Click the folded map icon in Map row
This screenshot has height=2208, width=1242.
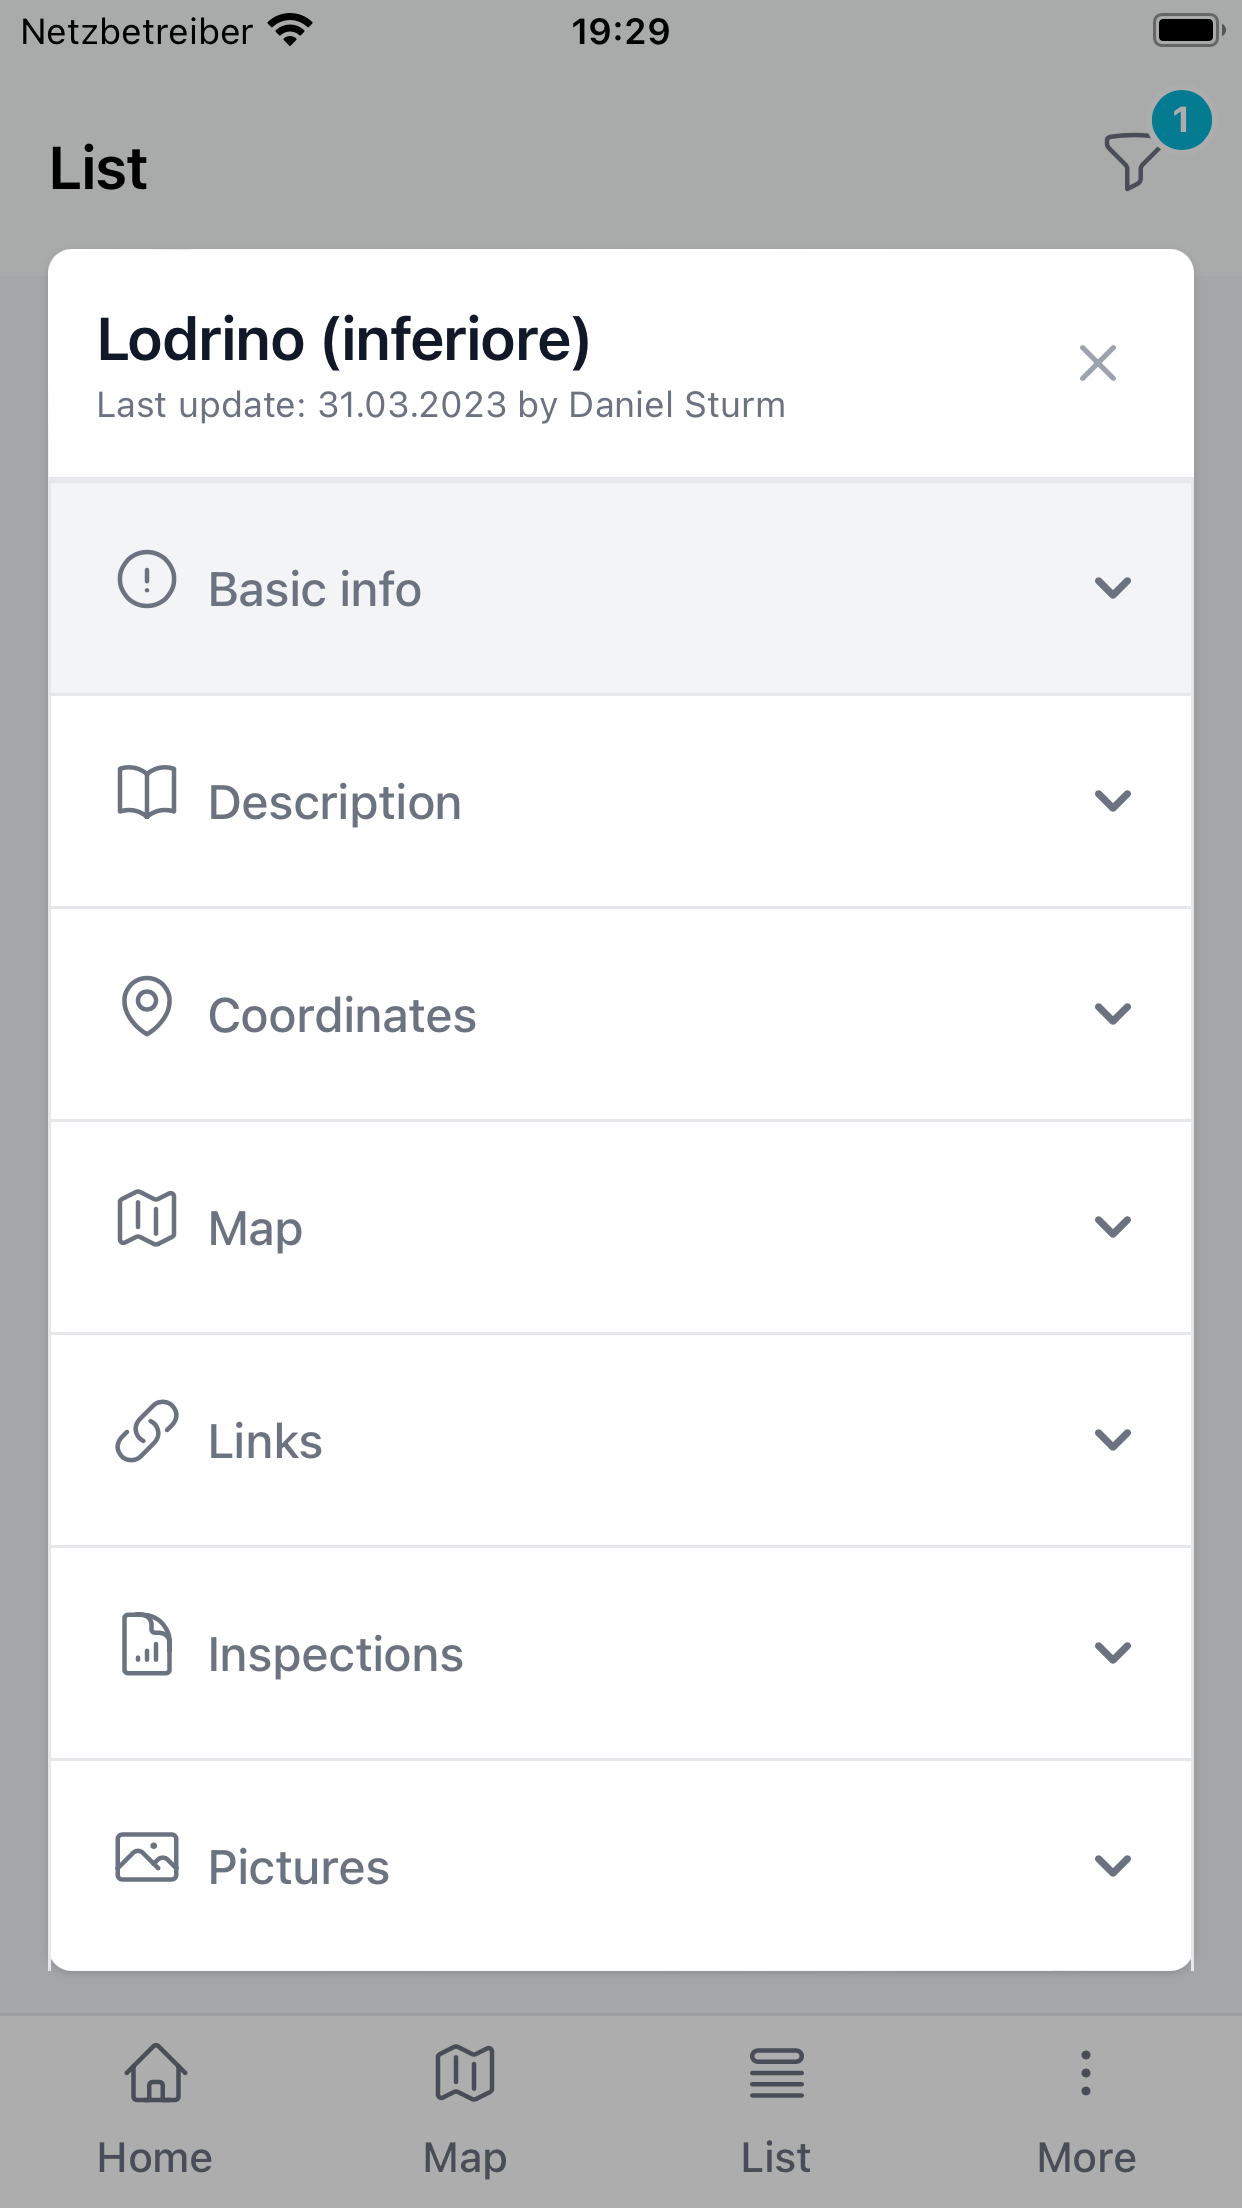click(147, 1218)
